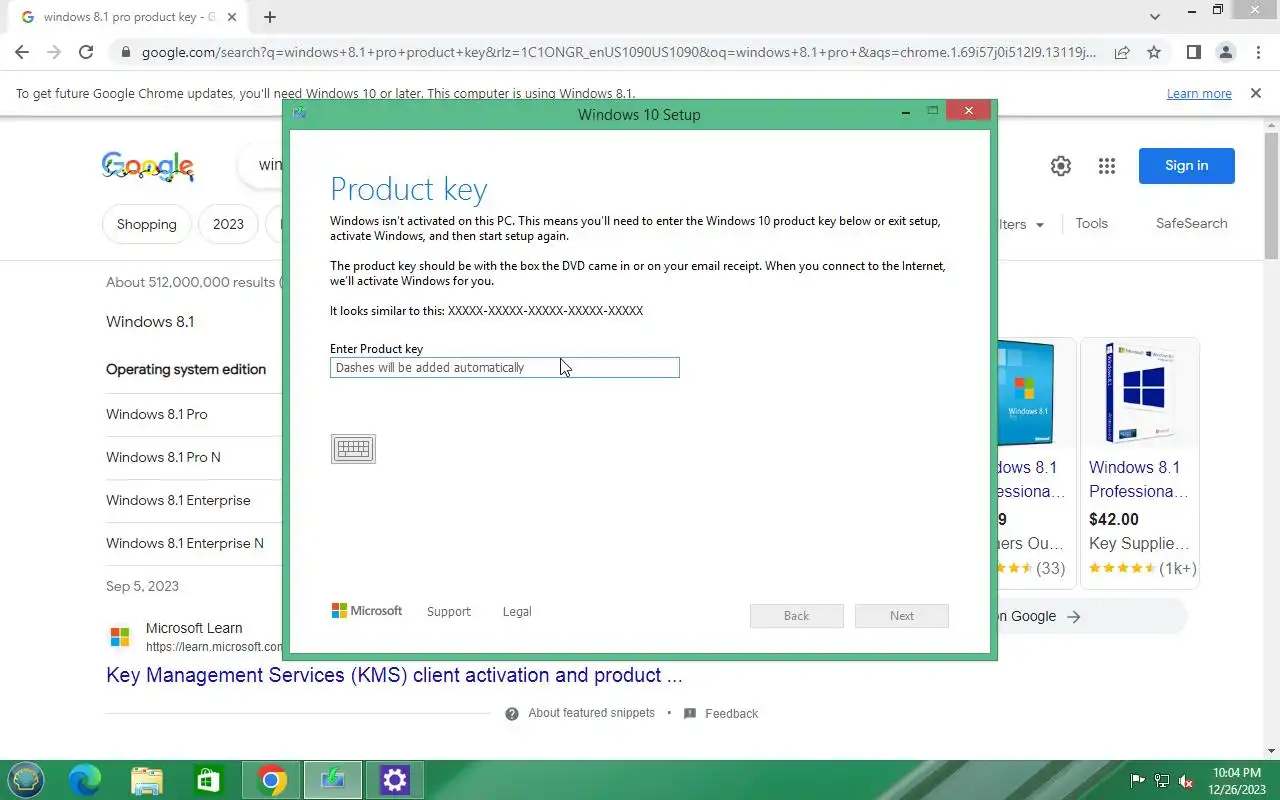This screenshot has width=1280, height=800.
Task: Click the Setup window title bar icon
Action: (x=299, y=113)
